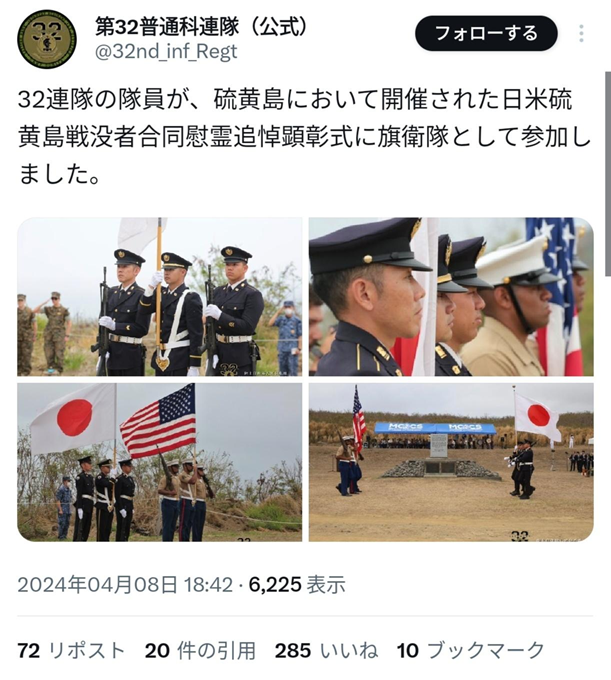The width and height of the screenshot is (611, 680).
Task: View close-up photo of soldiers' profile faces
Action: click(x=451, y=297)
